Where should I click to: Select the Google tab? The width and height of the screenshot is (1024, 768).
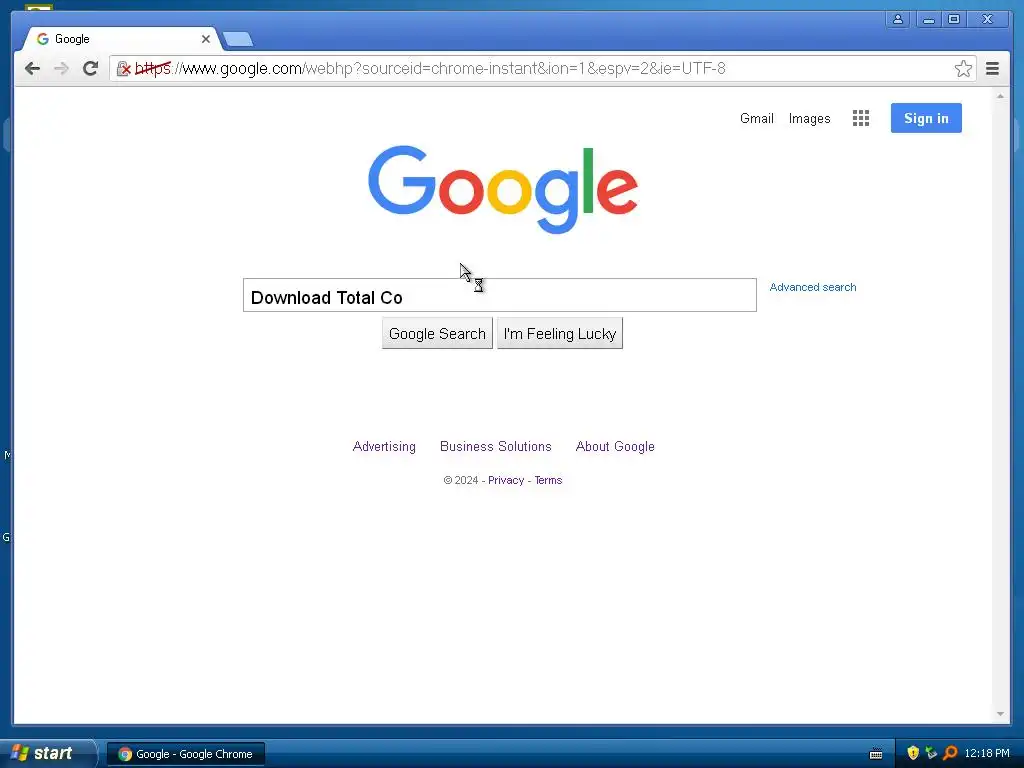click(121, 39)
